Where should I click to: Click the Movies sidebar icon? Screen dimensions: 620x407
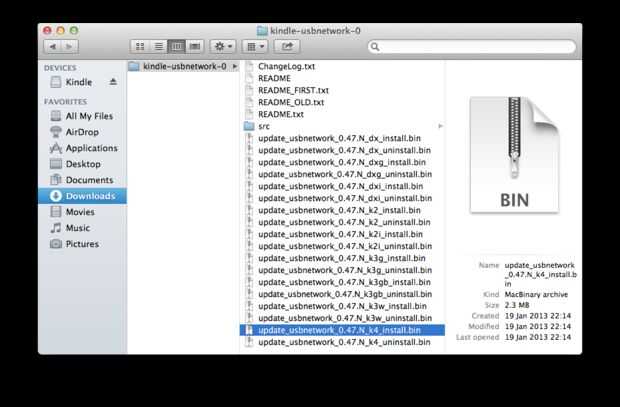(56, 212)
